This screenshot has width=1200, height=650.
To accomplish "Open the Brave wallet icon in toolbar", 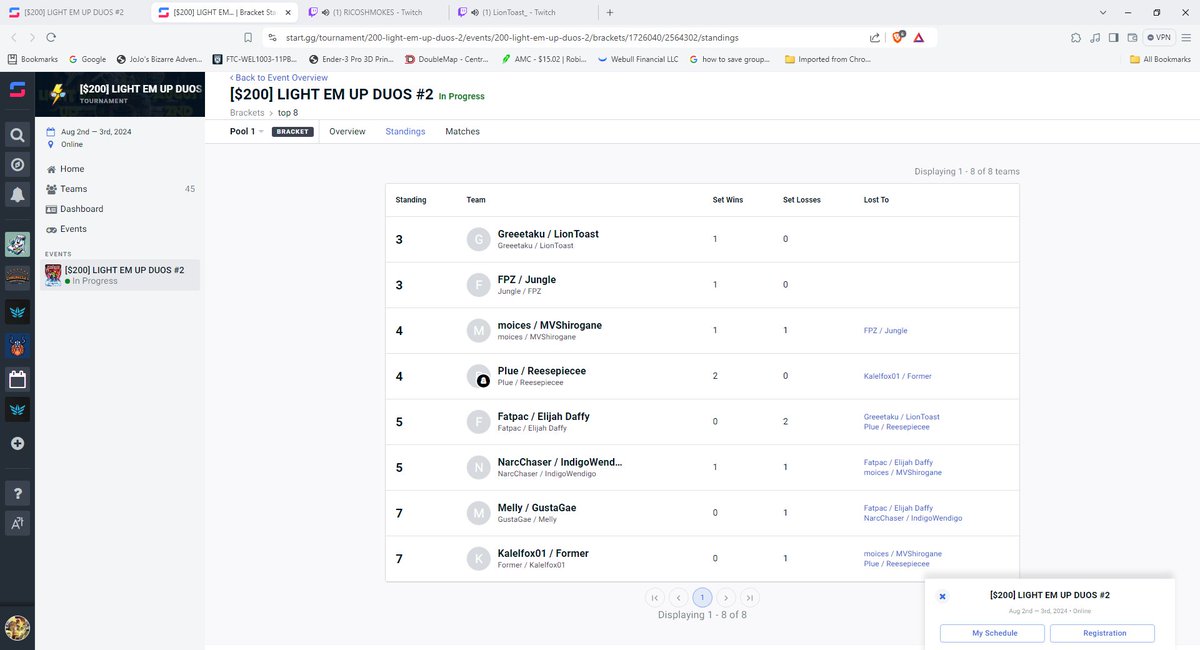I will (1134, 37).
